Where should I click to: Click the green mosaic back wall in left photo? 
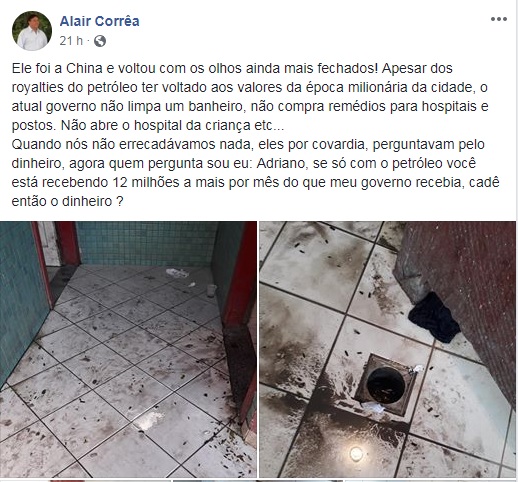pos(147,243)
